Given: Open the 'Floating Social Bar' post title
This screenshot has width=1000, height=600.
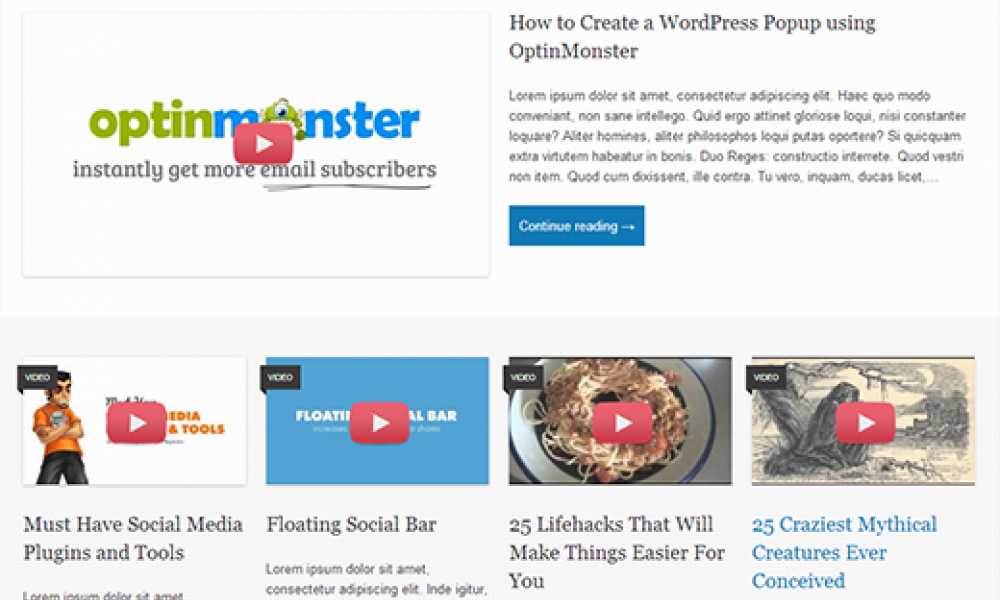Looking at the screenshot, I should (351, 525).
